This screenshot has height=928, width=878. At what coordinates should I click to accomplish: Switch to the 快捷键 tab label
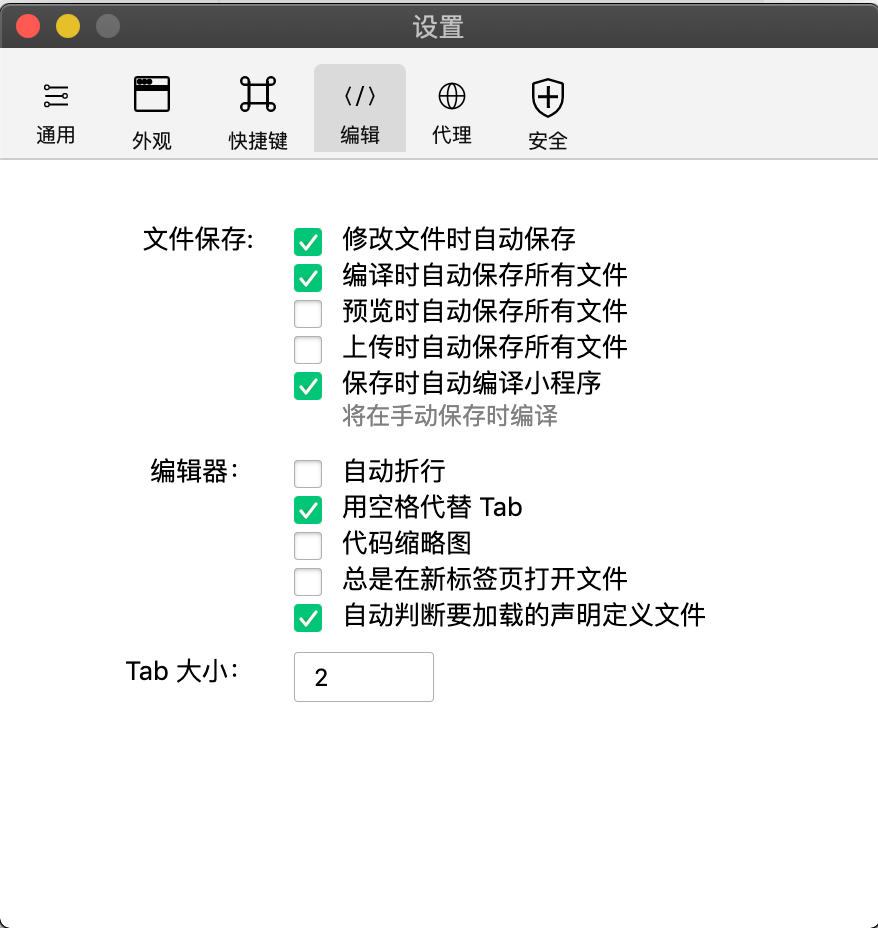coord(258,141)
